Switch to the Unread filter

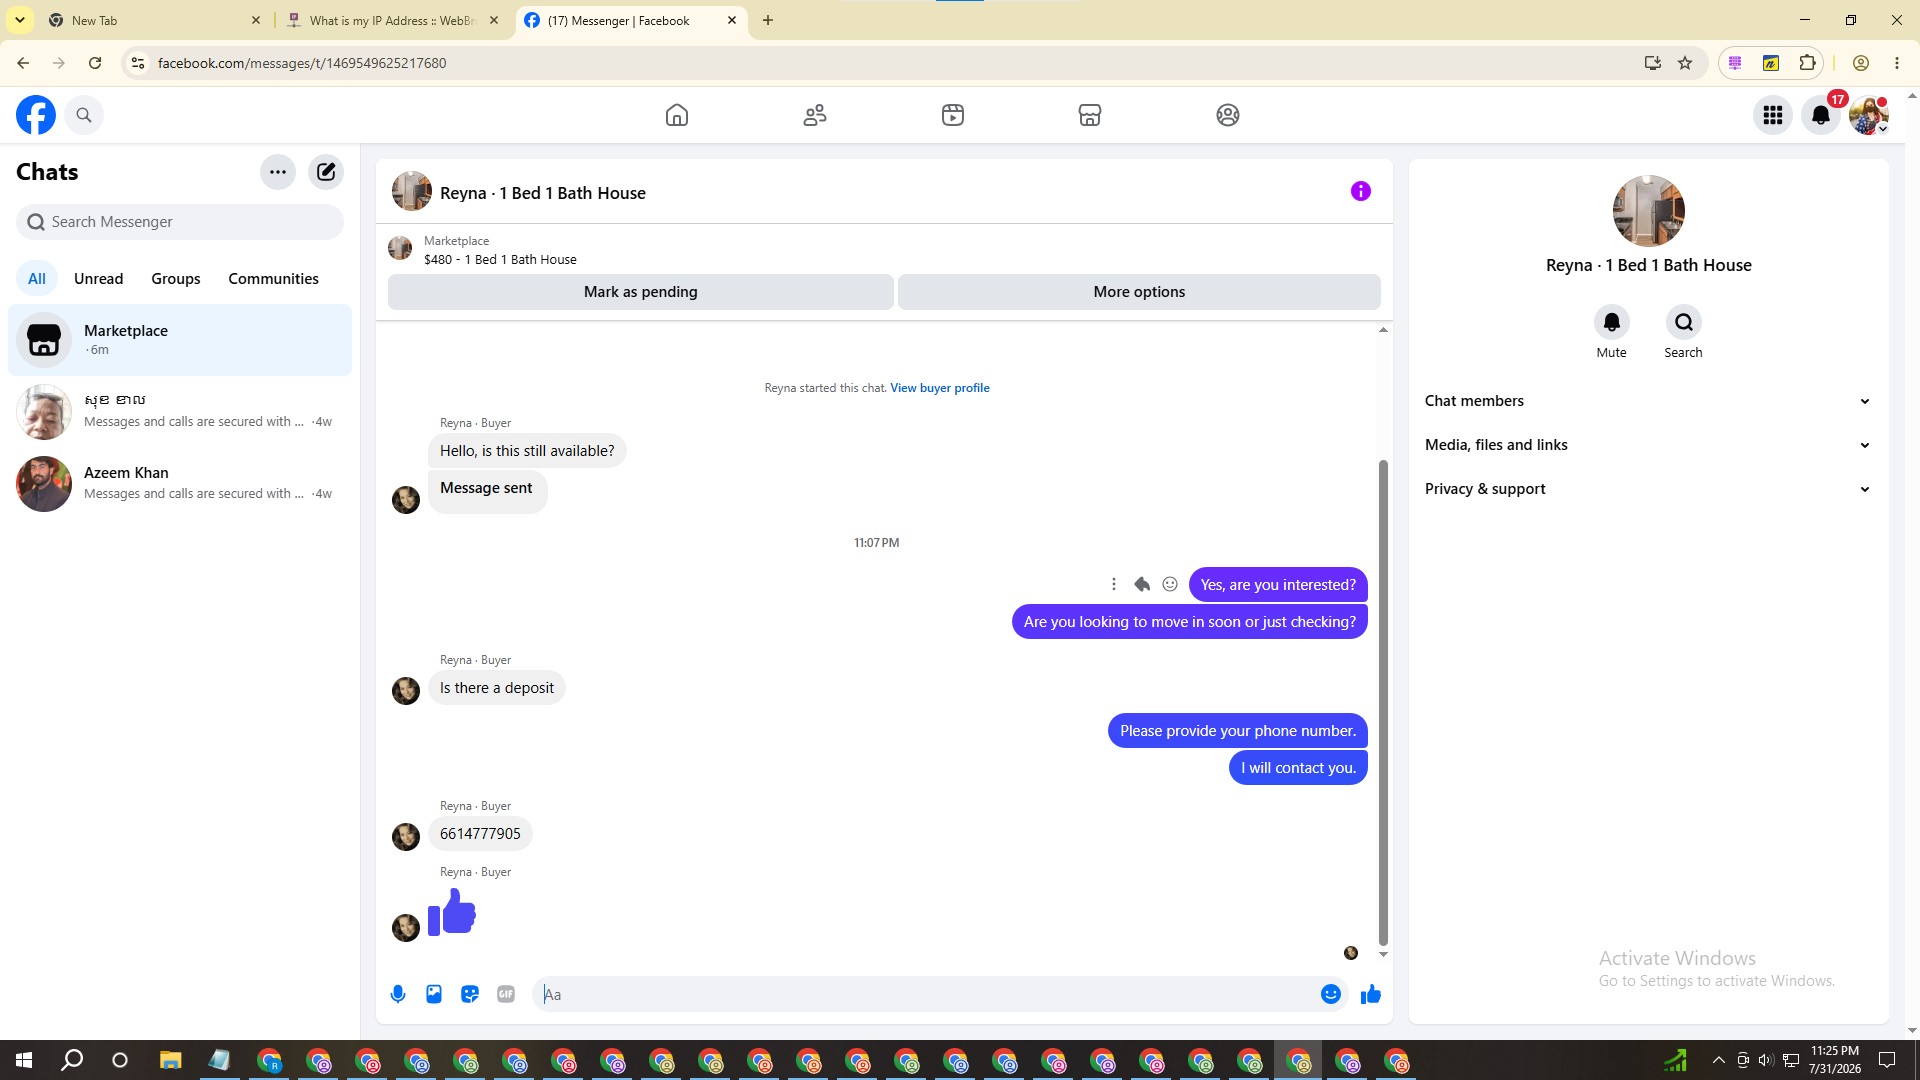[99, 279]
